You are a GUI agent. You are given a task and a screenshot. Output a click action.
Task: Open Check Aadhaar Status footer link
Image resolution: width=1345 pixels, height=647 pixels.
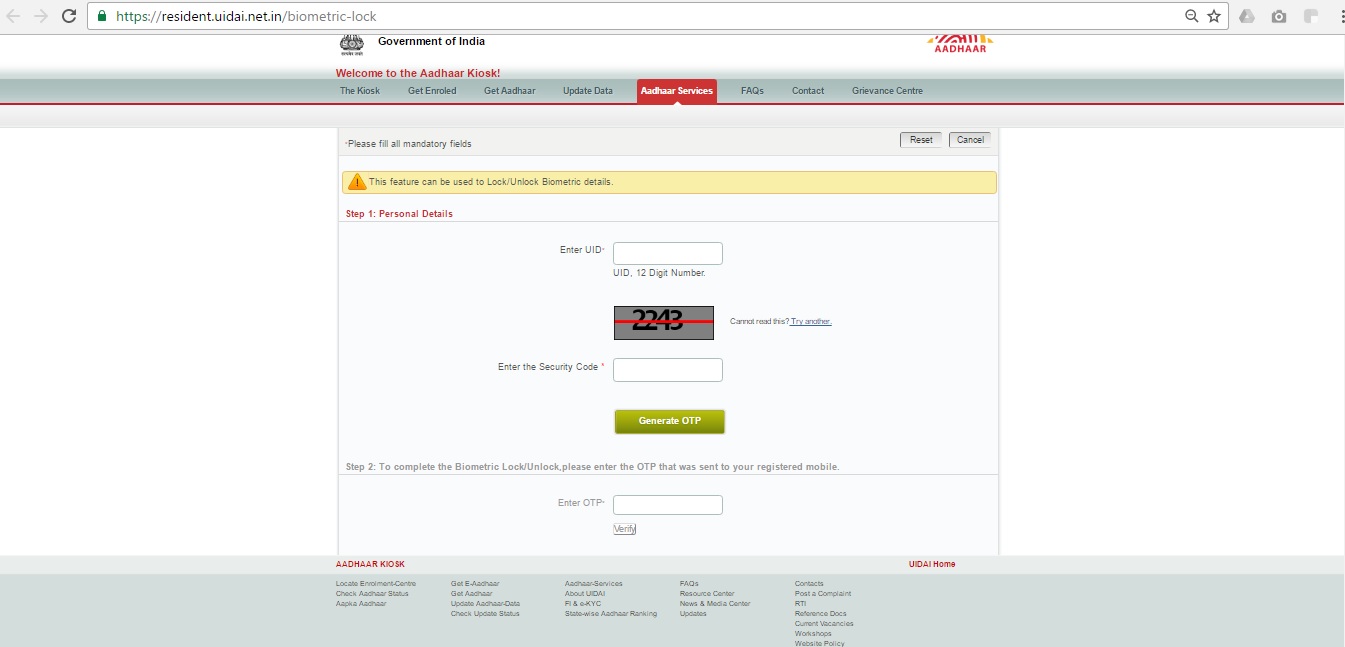[x=372, y=593]
